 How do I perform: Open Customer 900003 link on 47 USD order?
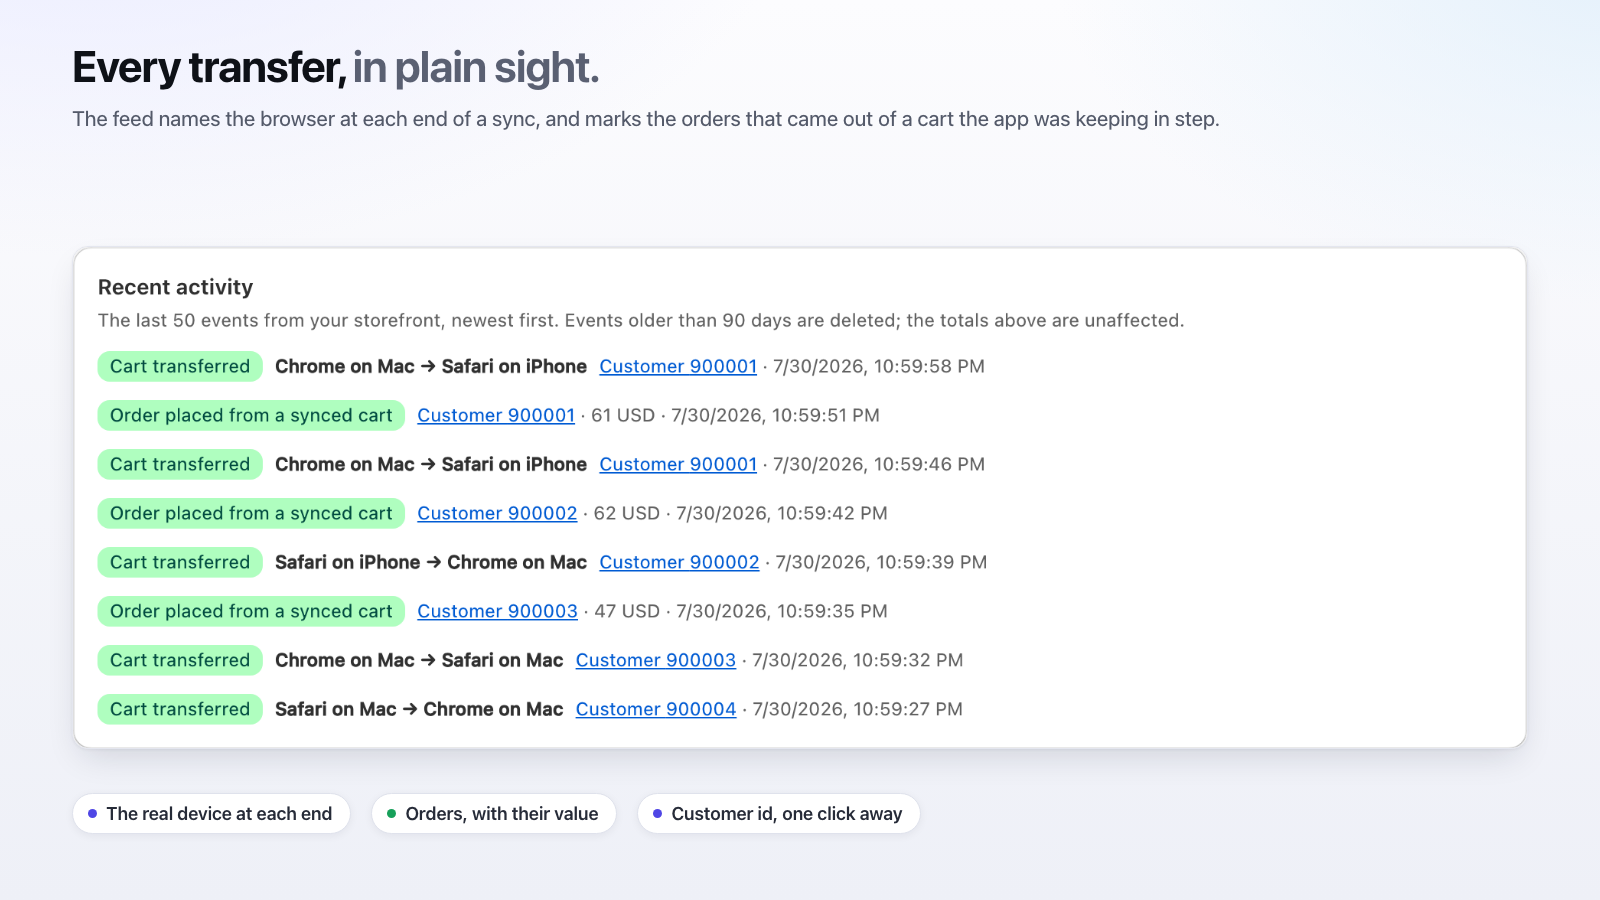[x=497, y=611]
